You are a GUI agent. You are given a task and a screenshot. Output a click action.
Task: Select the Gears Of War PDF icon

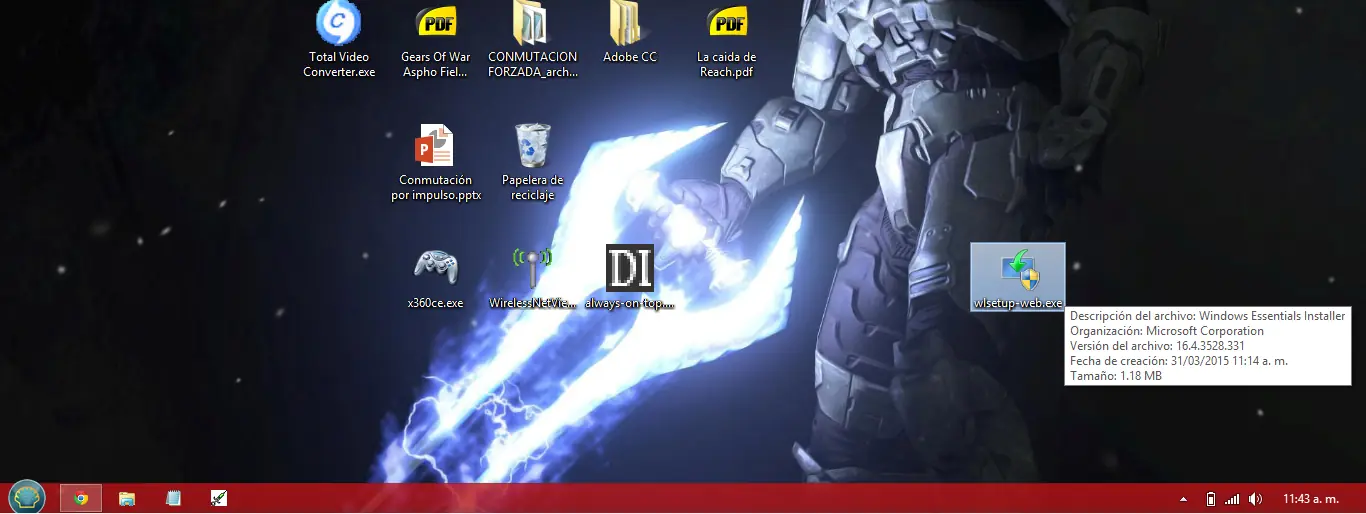(x=436, y=24)
